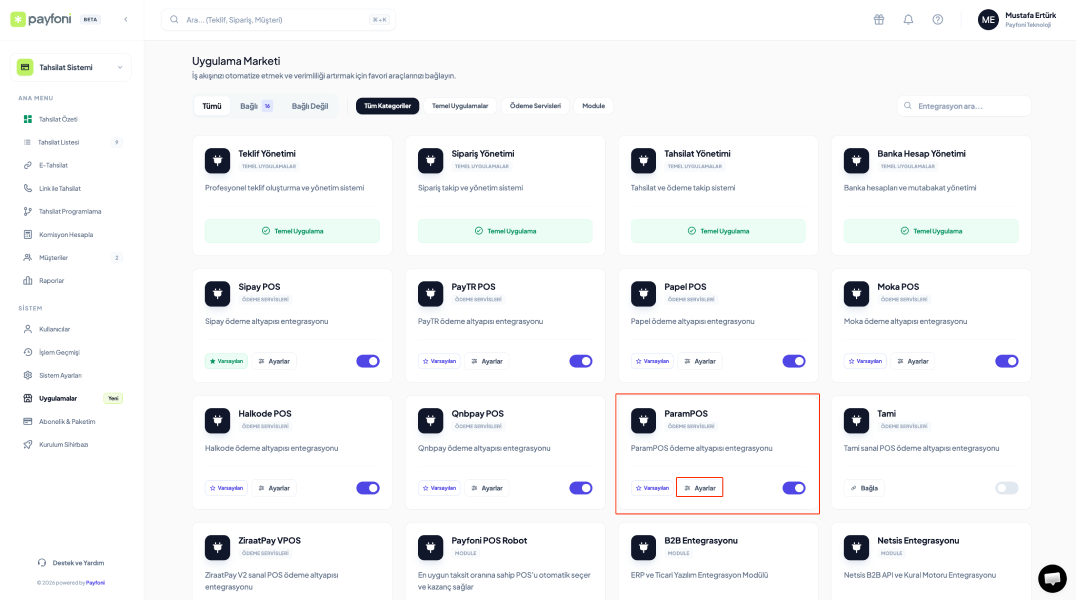1076x600 pixels.
Task: Collapse sidebar using the chevron icon
Action: coord(125,19)
